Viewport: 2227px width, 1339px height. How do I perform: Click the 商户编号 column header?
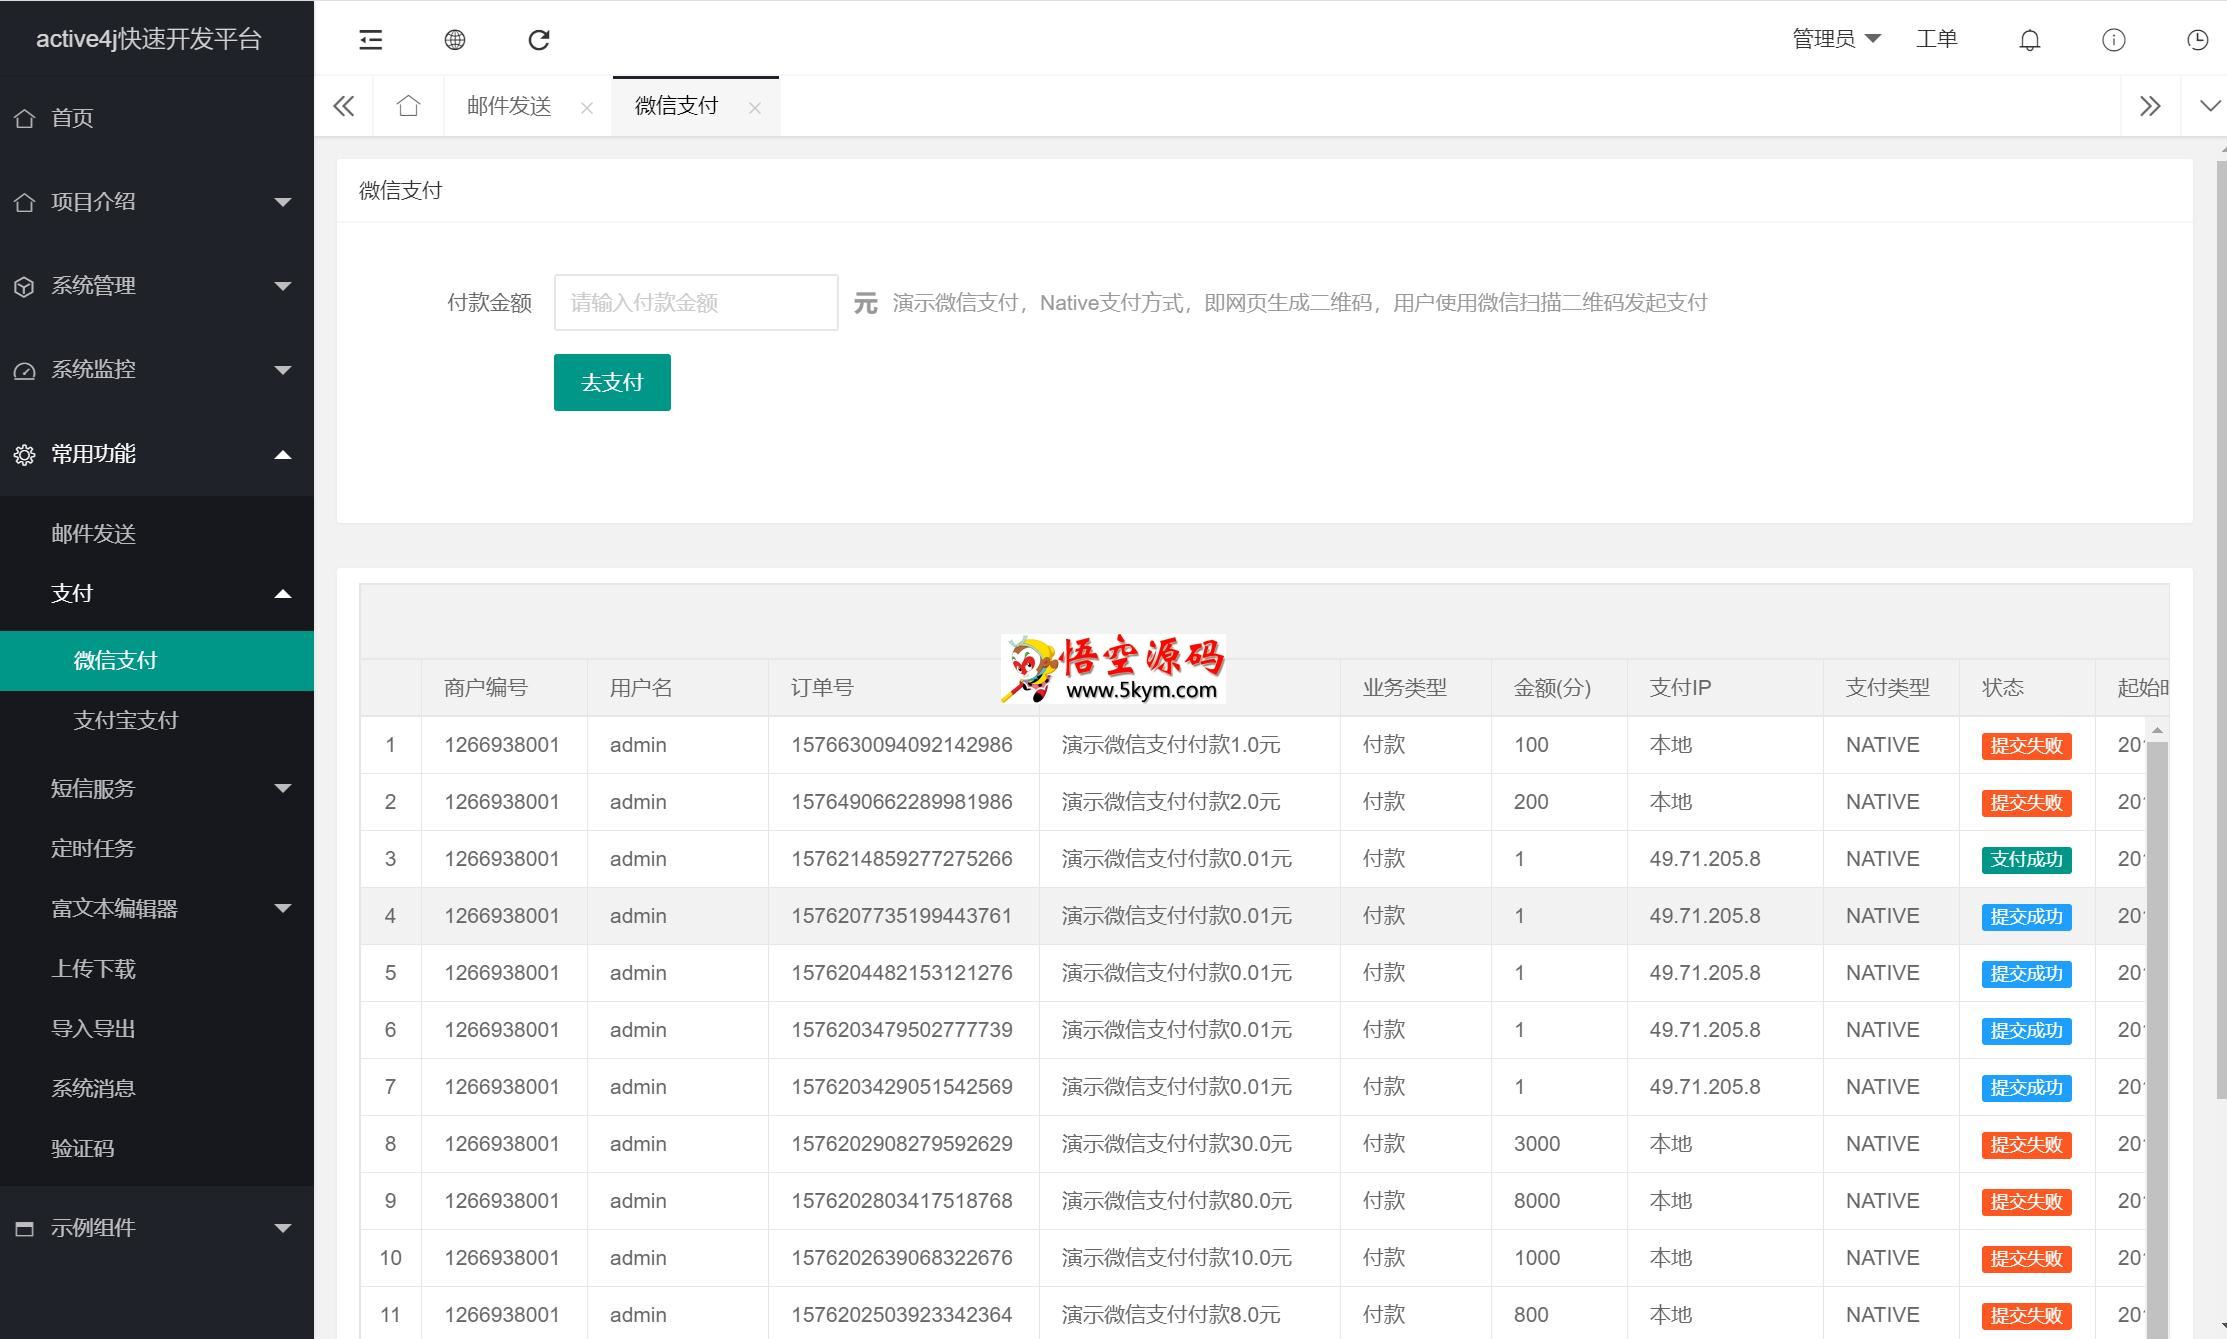pos(486,688)
